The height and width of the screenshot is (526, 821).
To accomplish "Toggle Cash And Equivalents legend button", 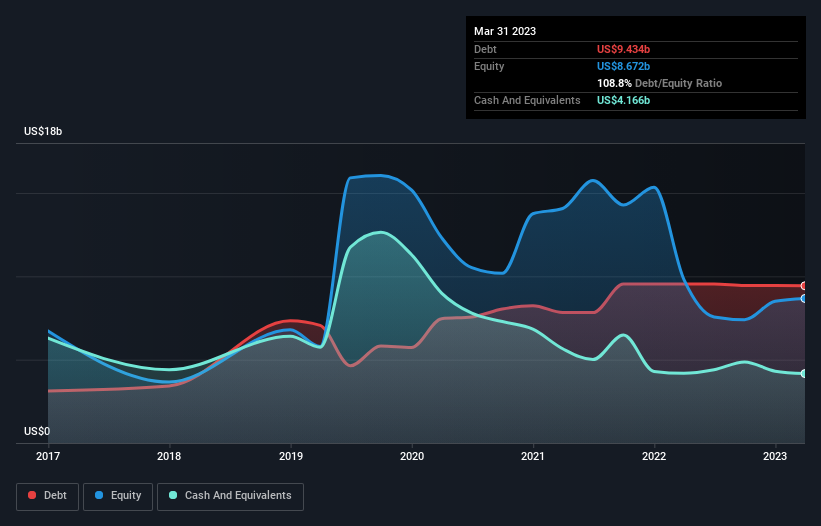I will point(230,496).
